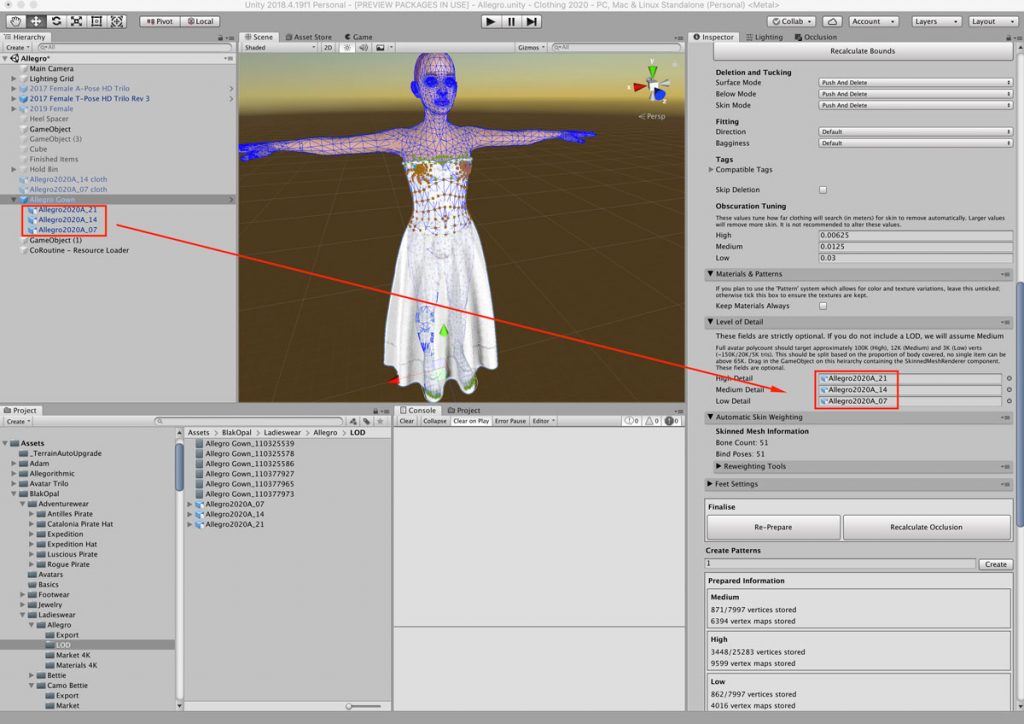Click the Re-Prepare button

pos(773,527)
